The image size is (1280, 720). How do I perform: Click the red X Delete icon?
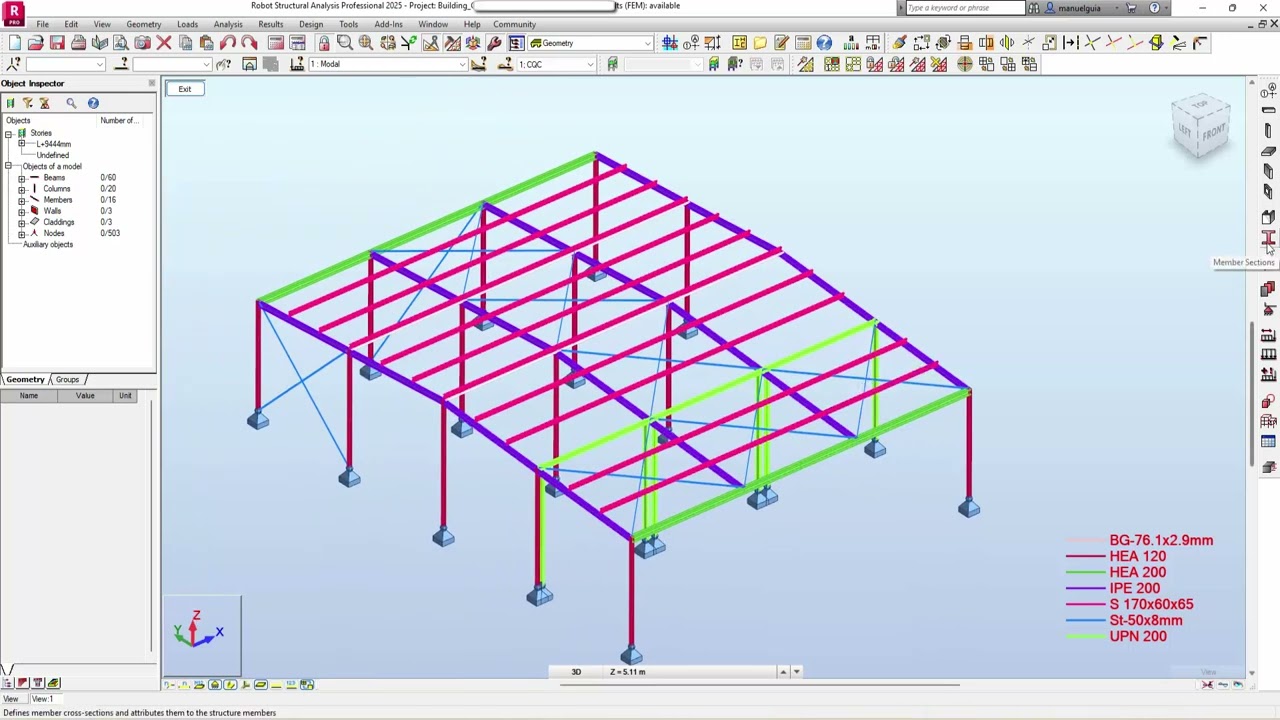pos(164,43)
